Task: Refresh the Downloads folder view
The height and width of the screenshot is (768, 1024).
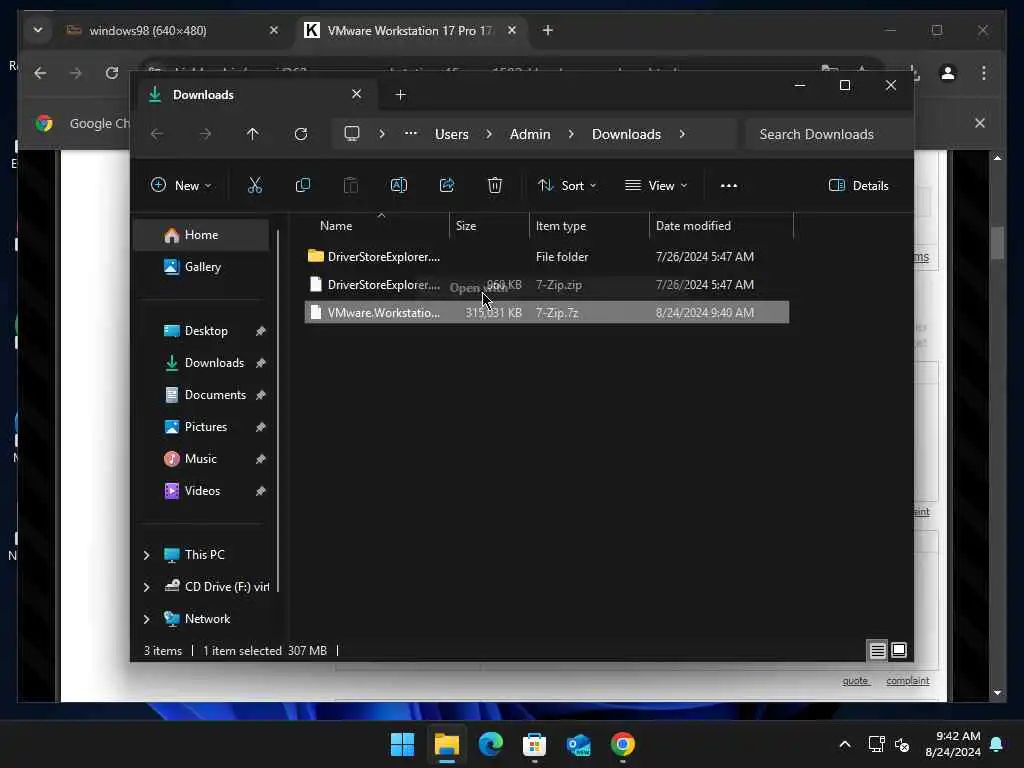Action: [301, 134]
